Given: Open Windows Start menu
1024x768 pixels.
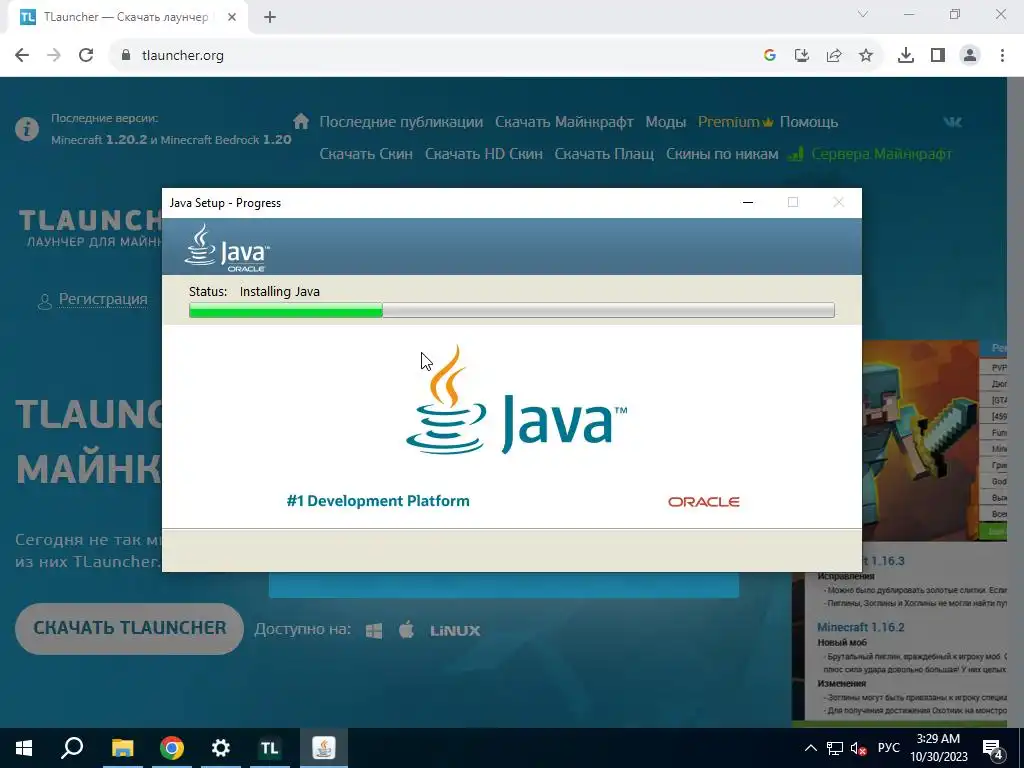Looking at the screenshot, I should (x=24, y=748).
